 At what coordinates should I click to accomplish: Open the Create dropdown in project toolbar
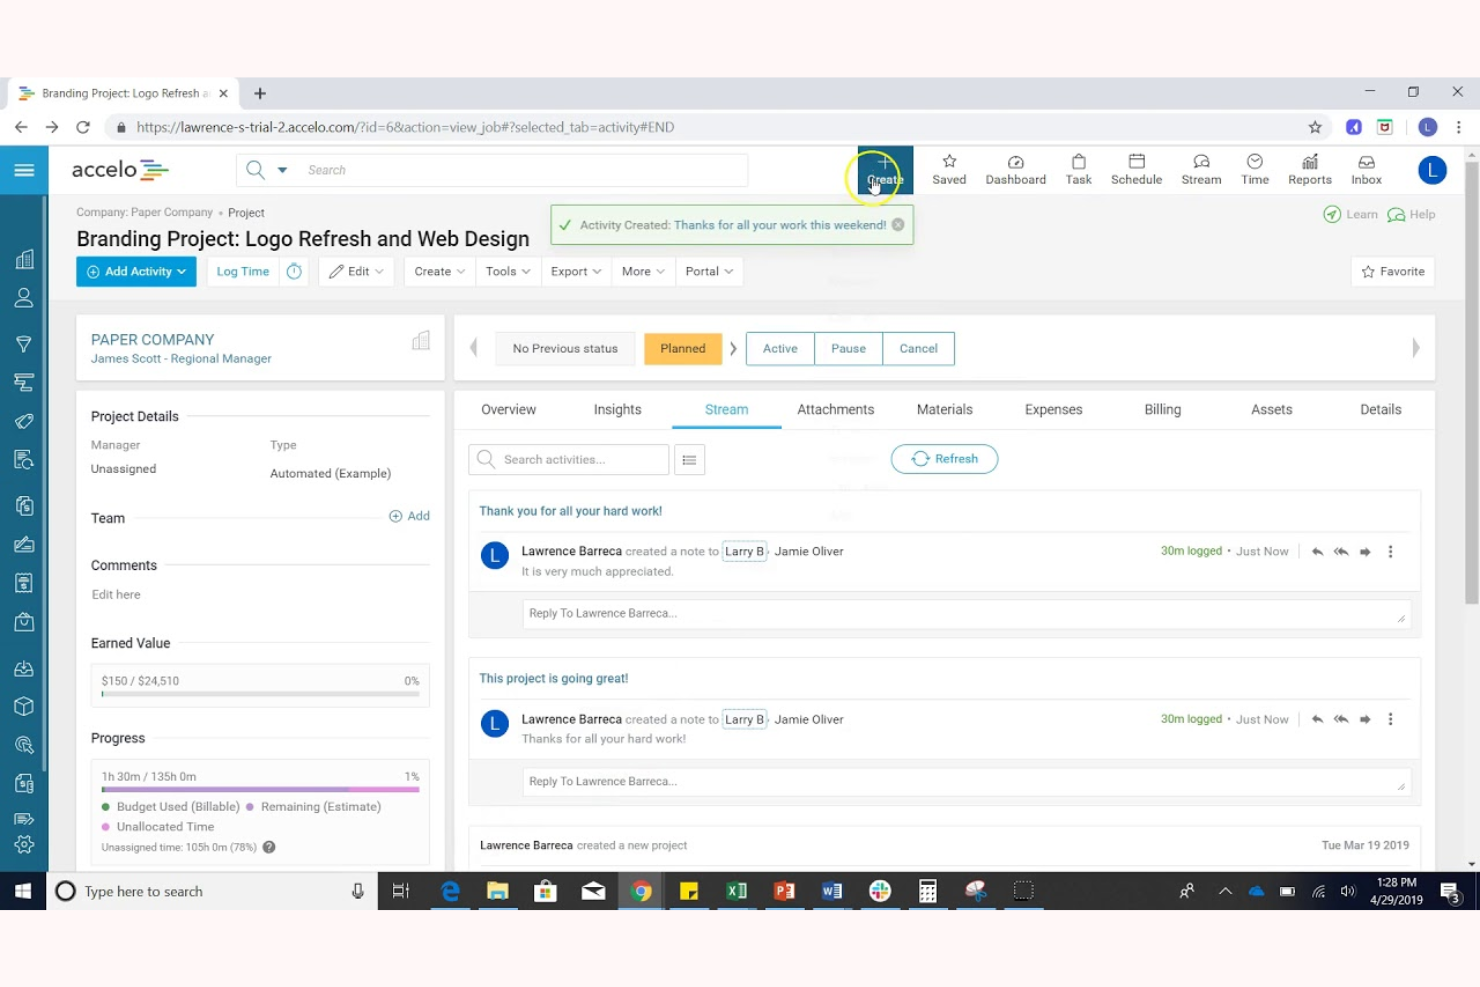[x=439, y=272]
